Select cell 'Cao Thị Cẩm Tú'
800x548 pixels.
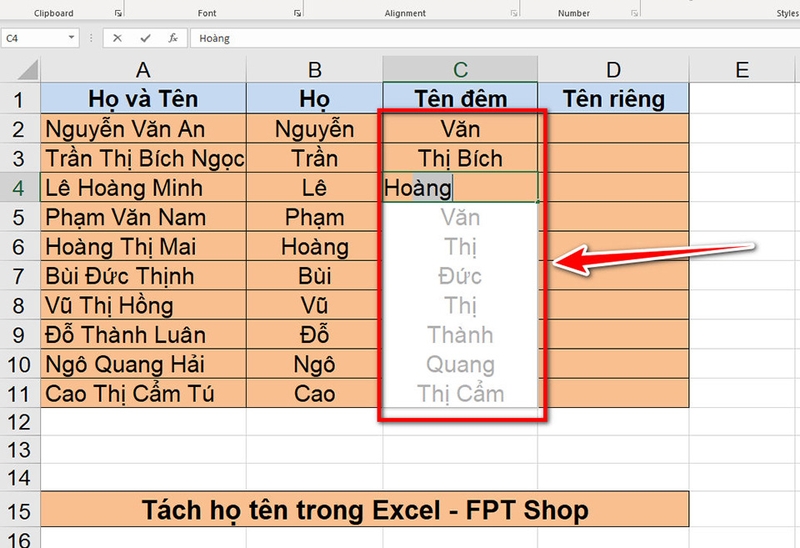tap(143, 393)
